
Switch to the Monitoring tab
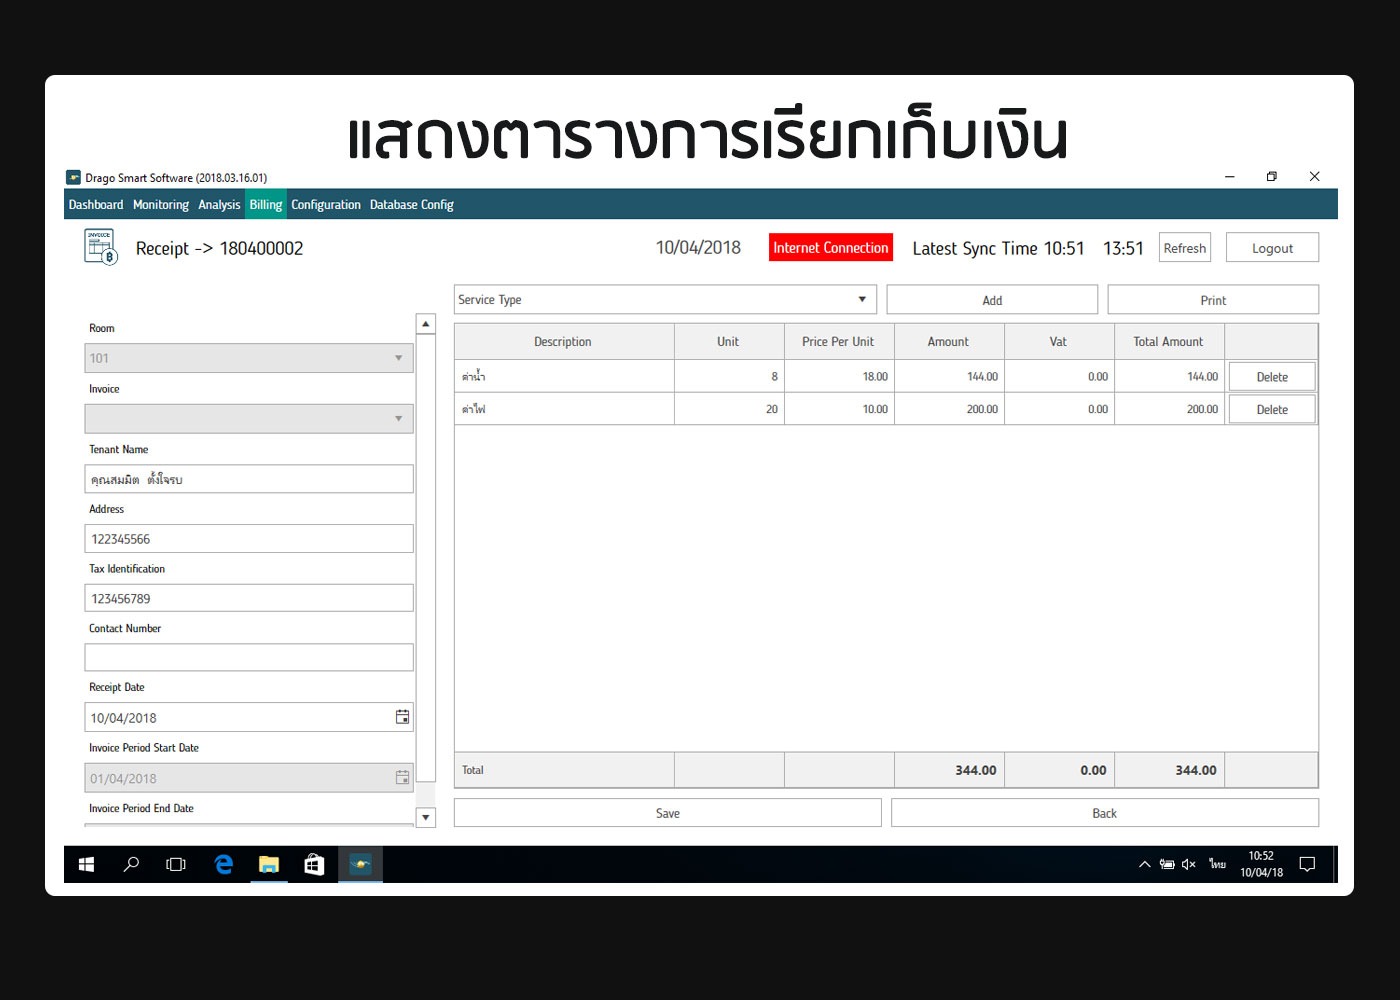coord(161,205)
